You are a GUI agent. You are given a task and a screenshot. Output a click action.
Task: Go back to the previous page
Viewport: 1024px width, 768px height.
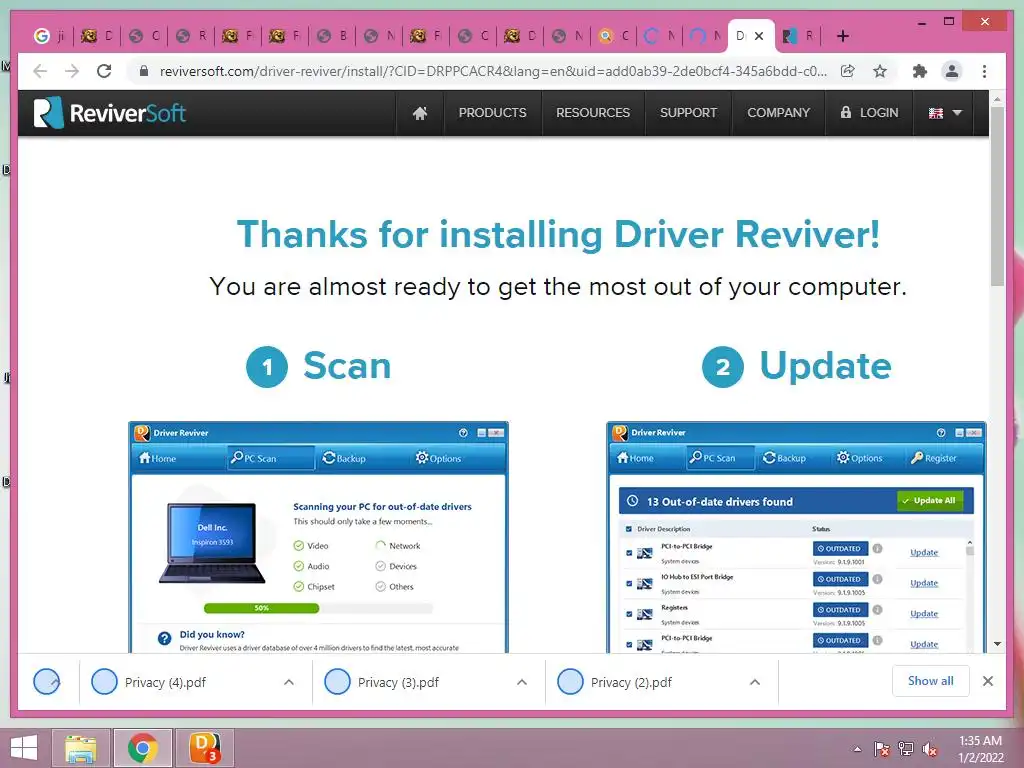40,71
